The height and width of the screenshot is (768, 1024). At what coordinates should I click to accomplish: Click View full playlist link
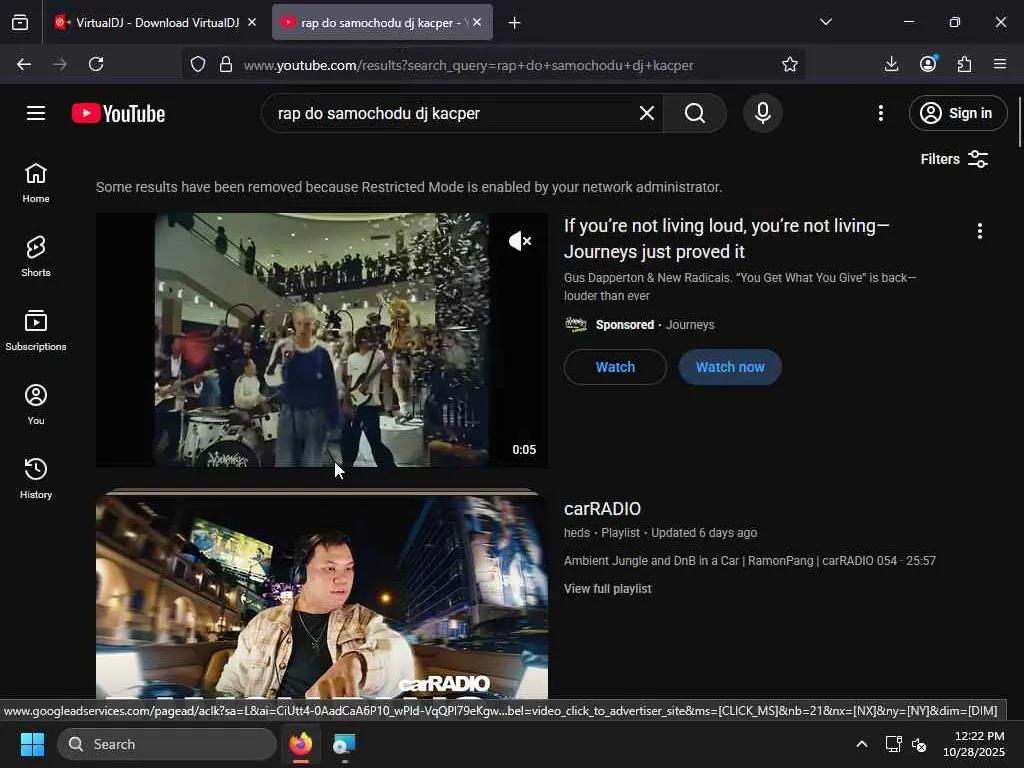(x=607, y=588)
